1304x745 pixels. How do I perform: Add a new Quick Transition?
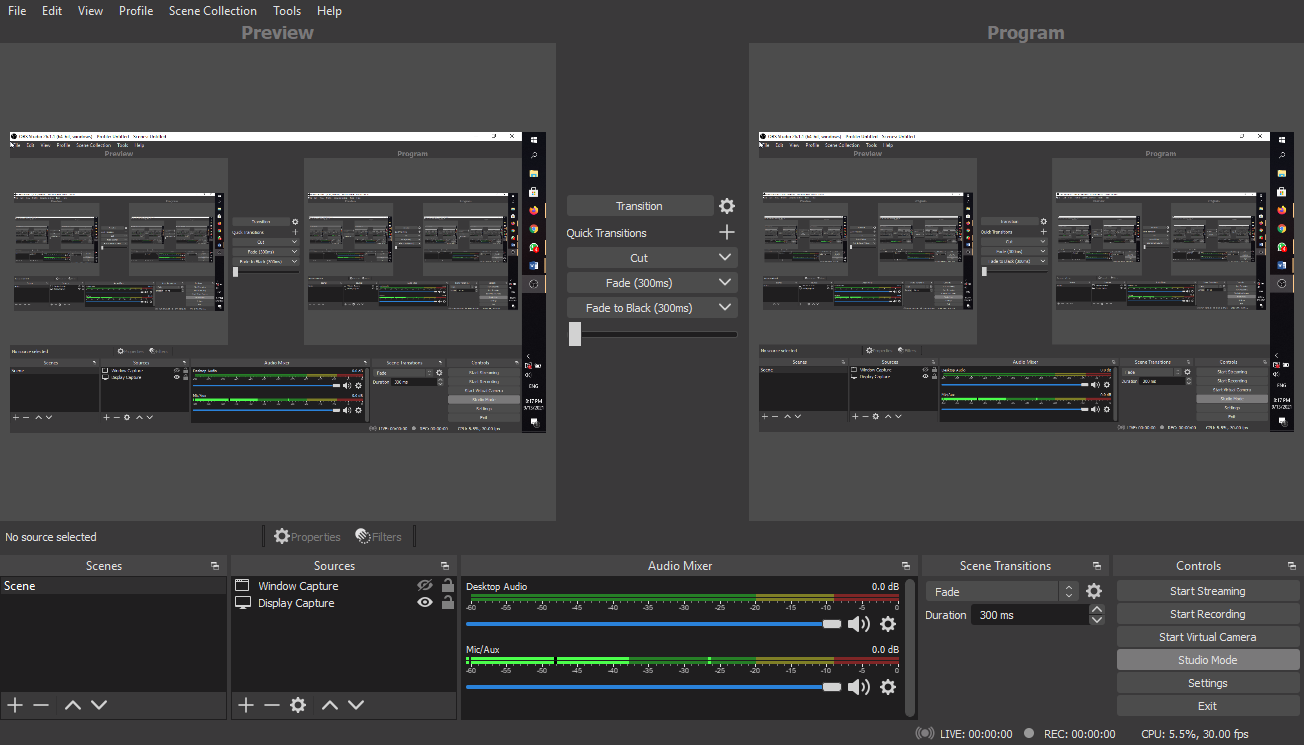[x=726, y=232]
